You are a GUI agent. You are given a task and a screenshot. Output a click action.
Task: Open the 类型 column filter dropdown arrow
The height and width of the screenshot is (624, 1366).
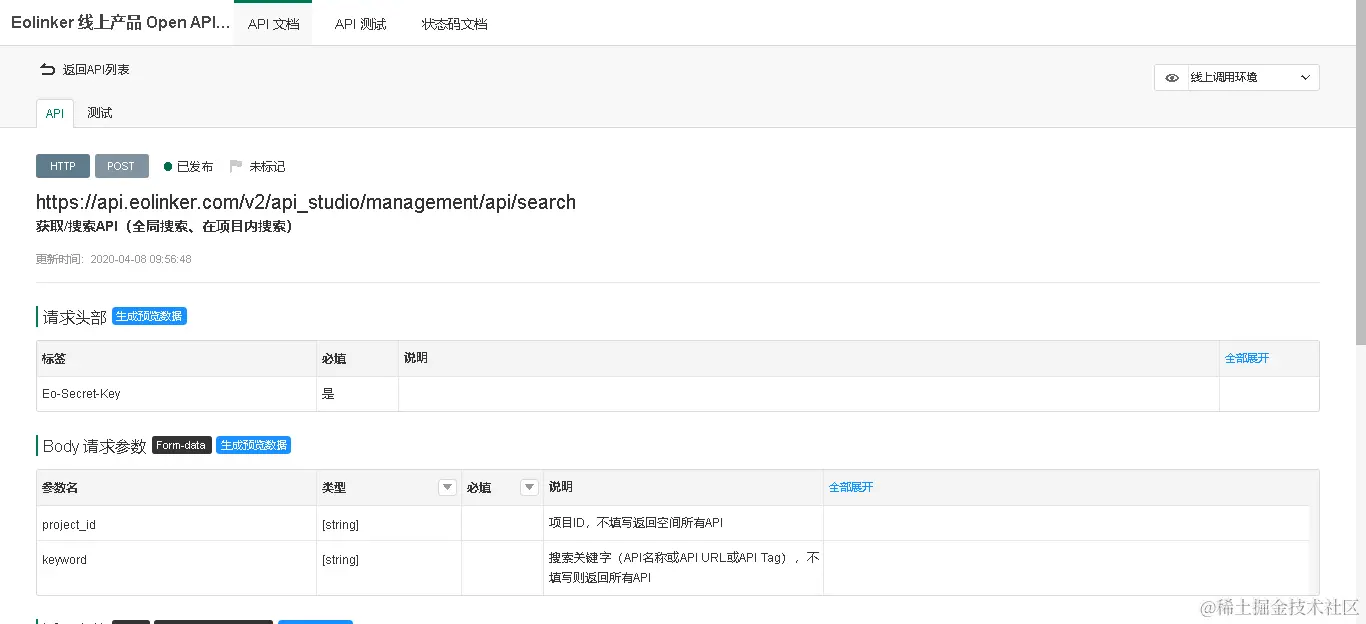click(447, 488)
